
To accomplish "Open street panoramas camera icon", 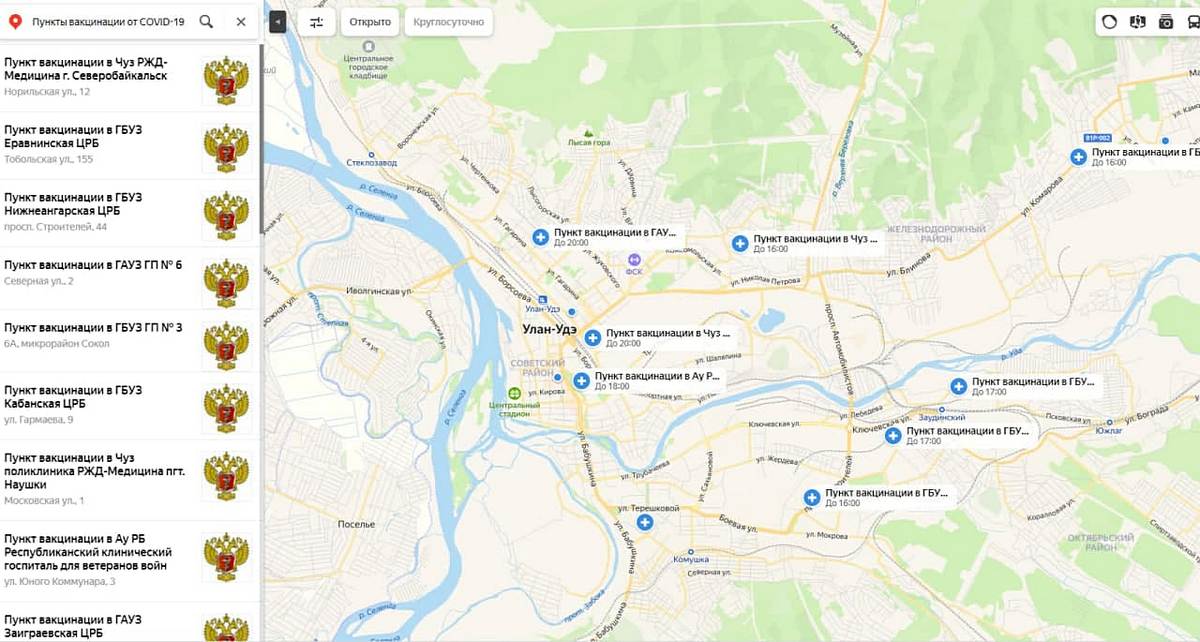I will point(1166,21).
